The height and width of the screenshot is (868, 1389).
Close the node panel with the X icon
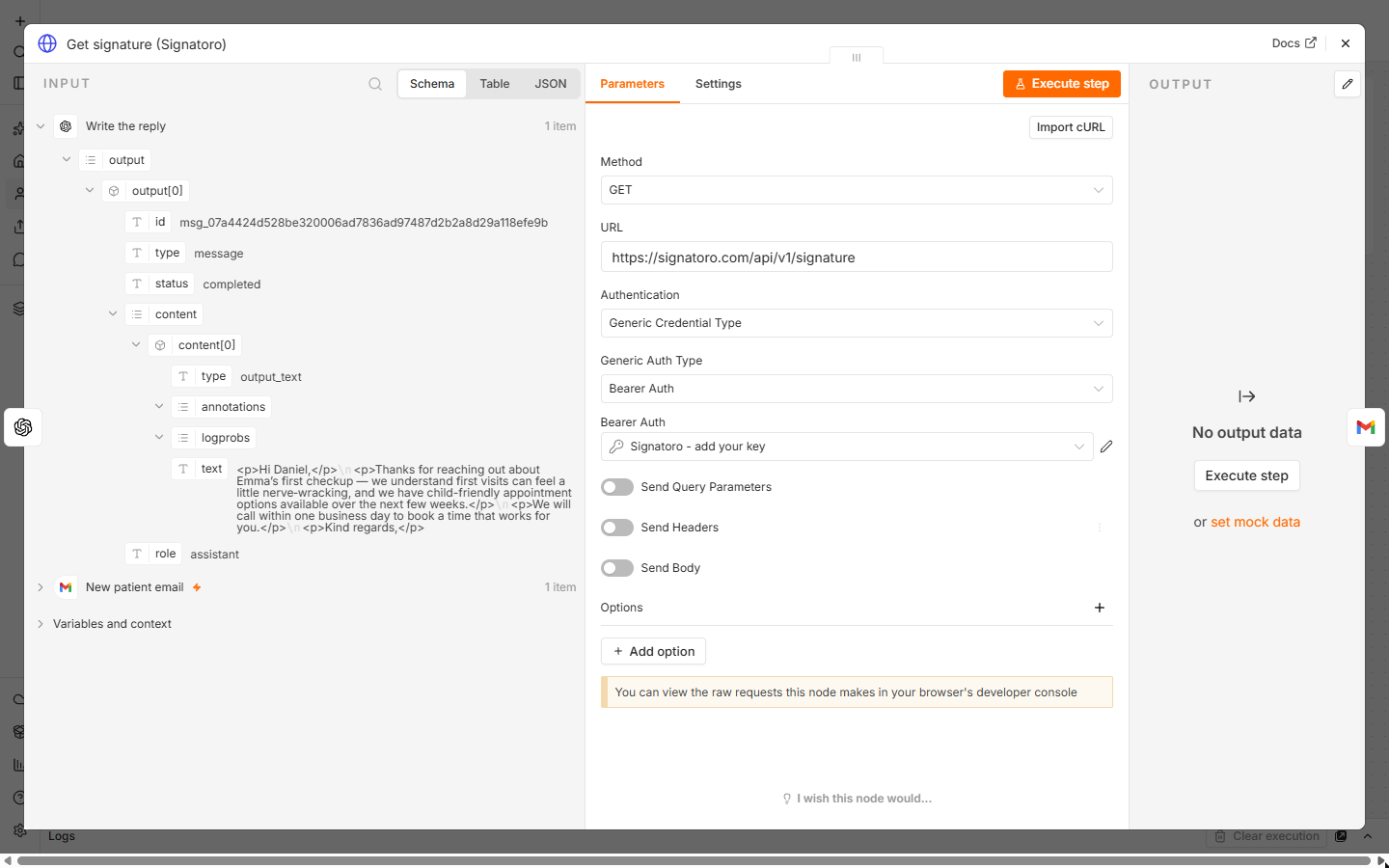coord(1345,44)
